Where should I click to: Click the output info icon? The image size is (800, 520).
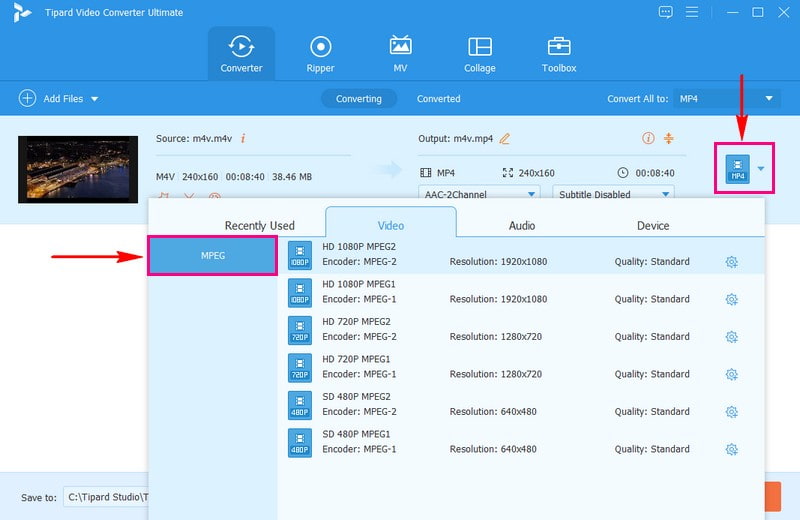(648, 138)
